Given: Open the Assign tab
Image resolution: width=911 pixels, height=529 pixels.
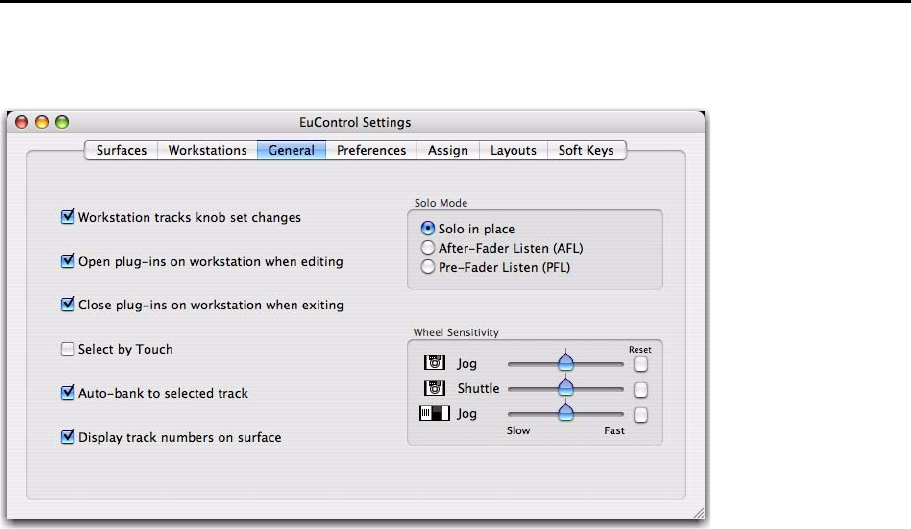Looking at the screenshot, I should (x=447, y=150).
